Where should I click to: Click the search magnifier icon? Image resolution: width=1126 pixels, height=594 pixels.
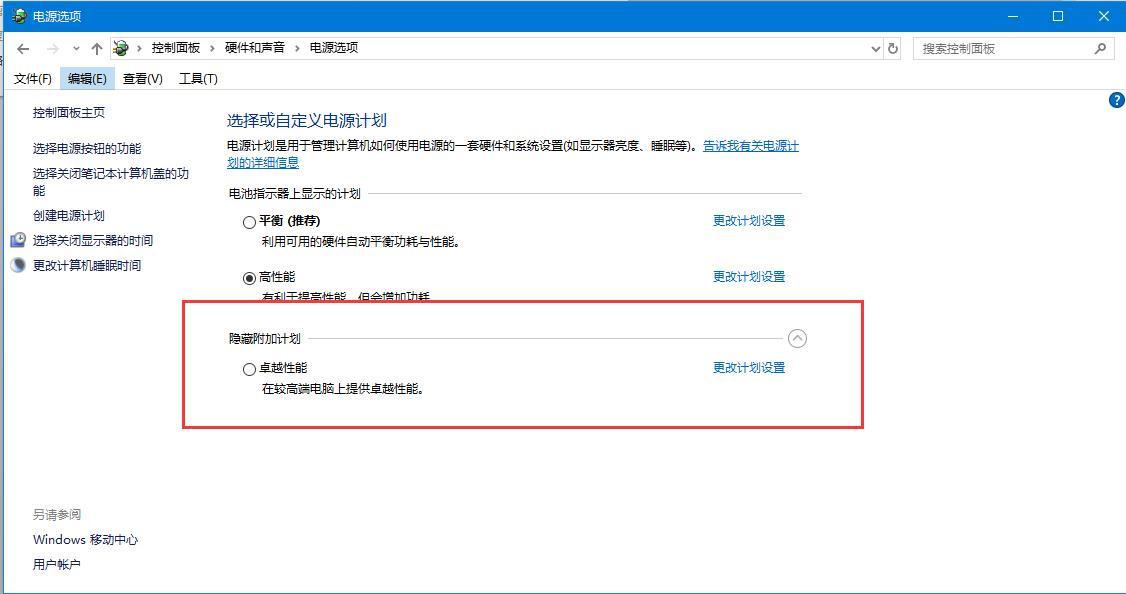(x=1100, y=47)
